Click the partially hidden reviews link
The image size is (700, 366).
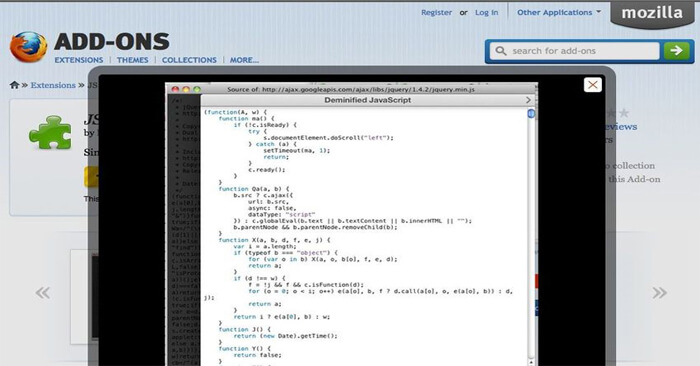tap(621, 127)
